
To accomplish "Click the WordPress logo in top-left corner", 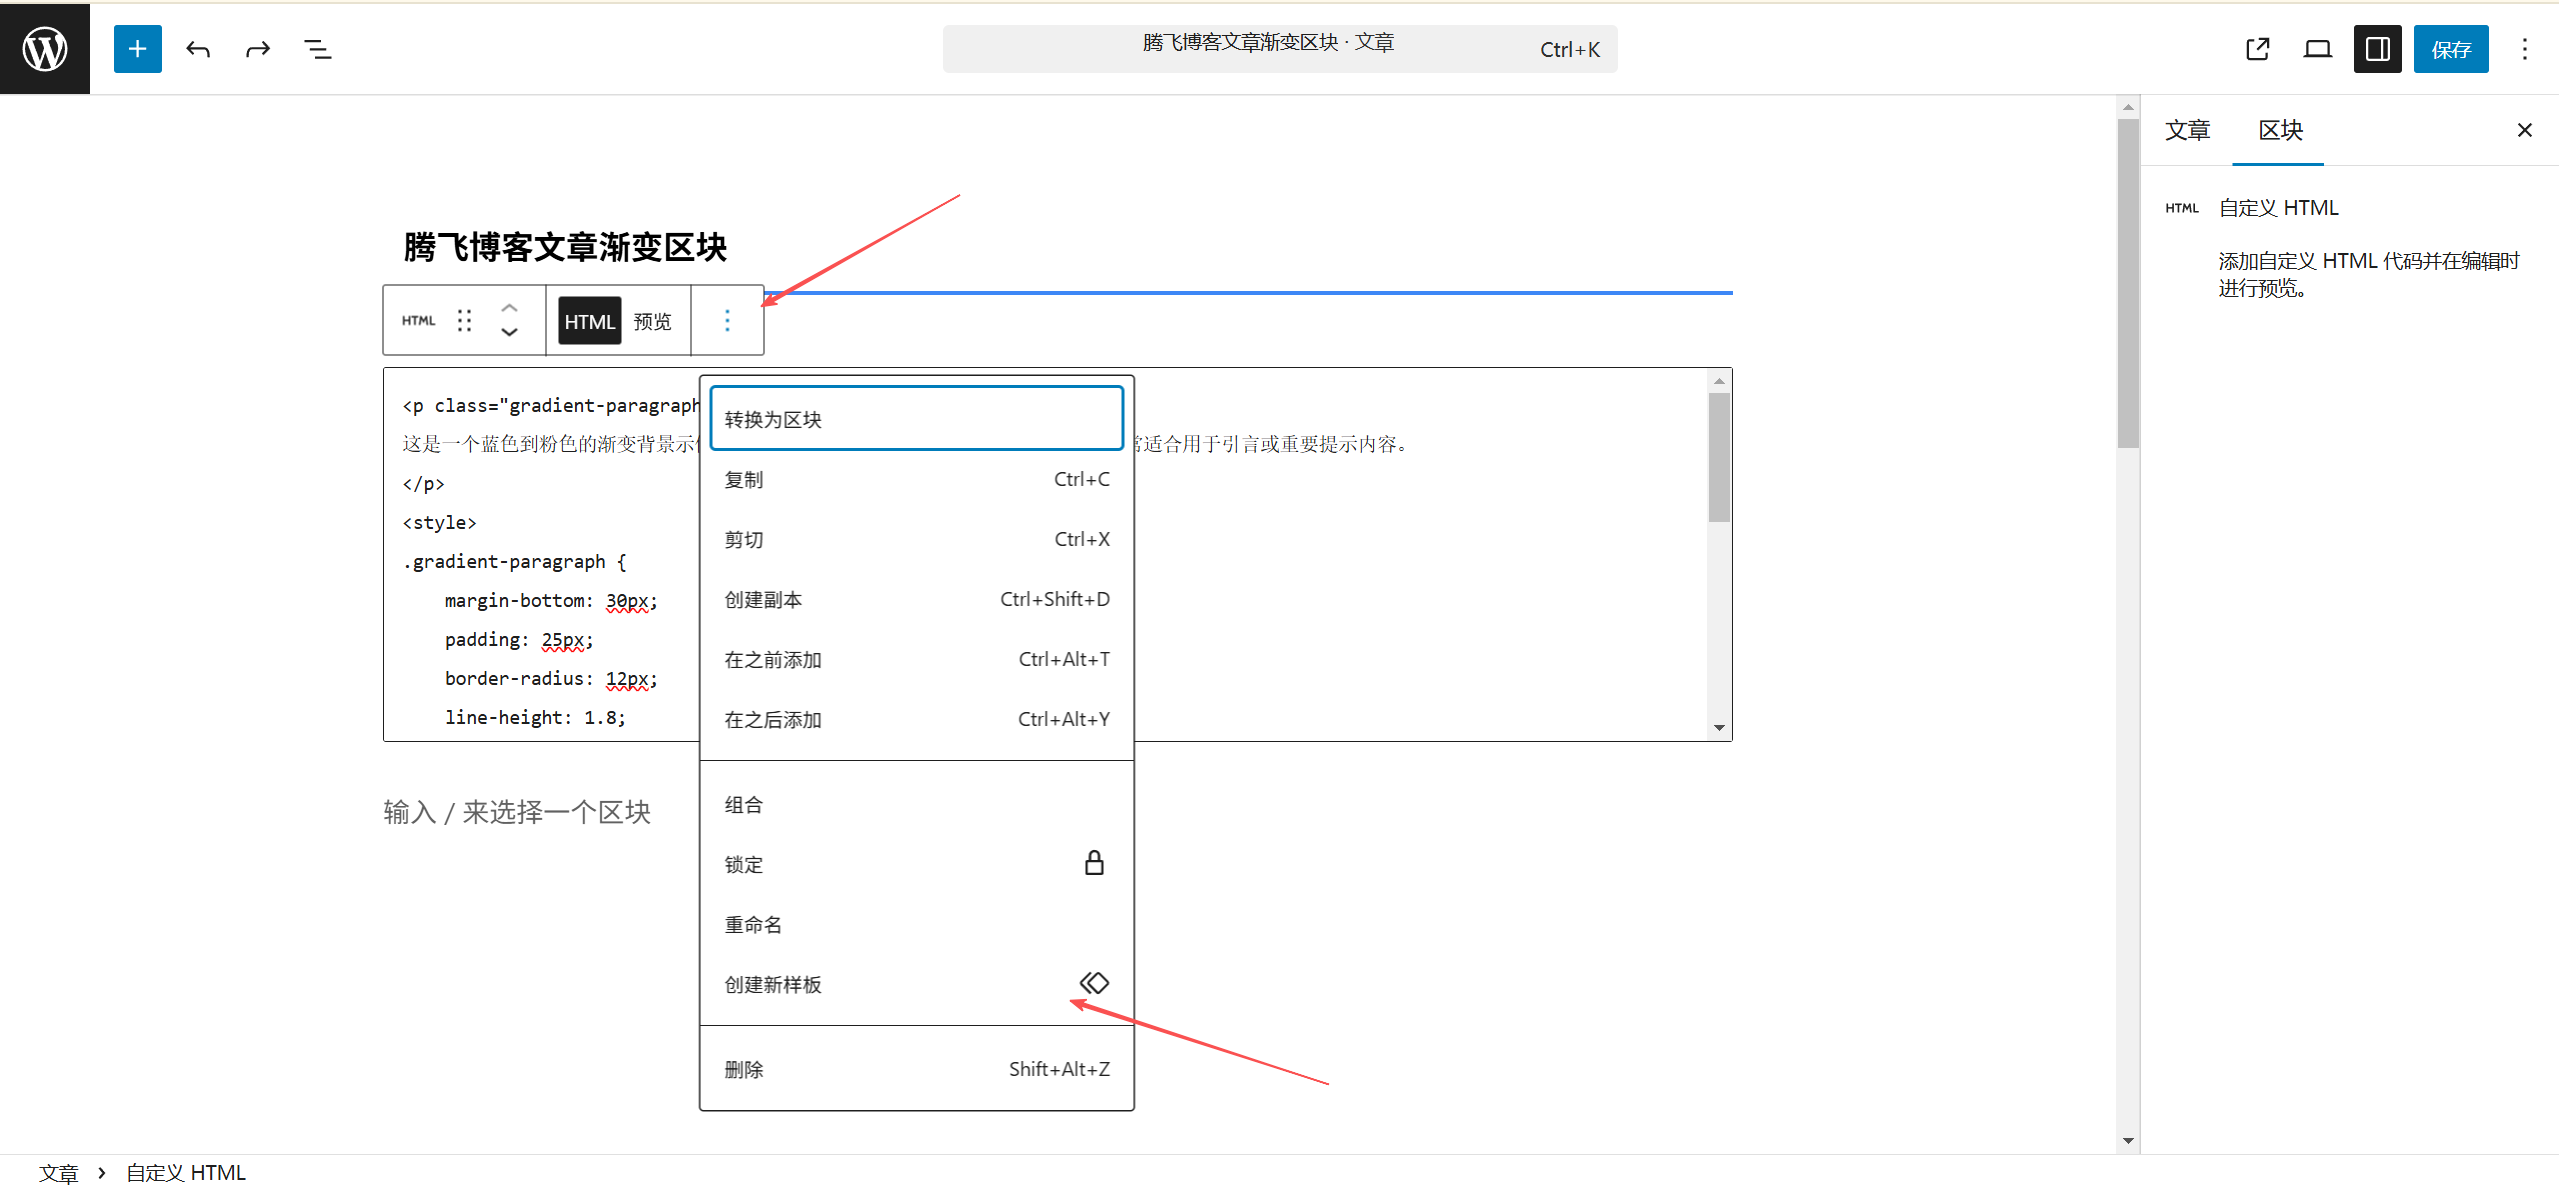I will pos(44,48).
